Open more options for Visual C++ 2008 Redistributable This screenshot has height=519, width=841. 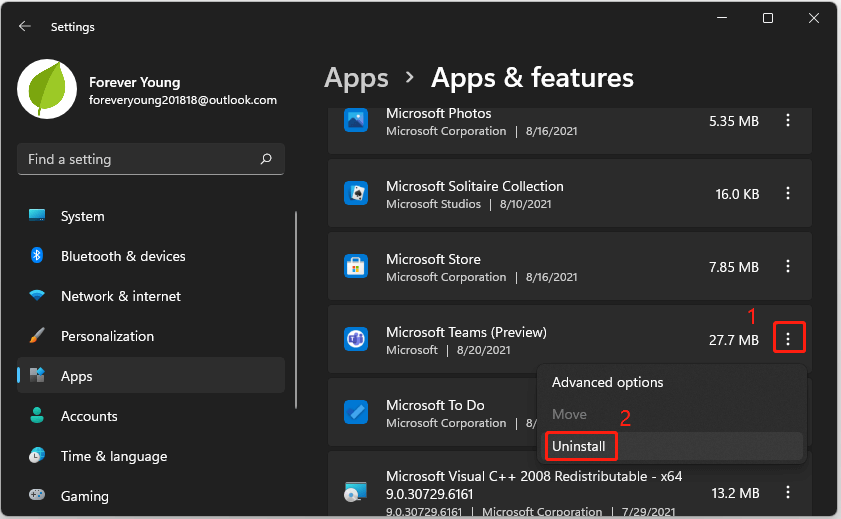787,492
